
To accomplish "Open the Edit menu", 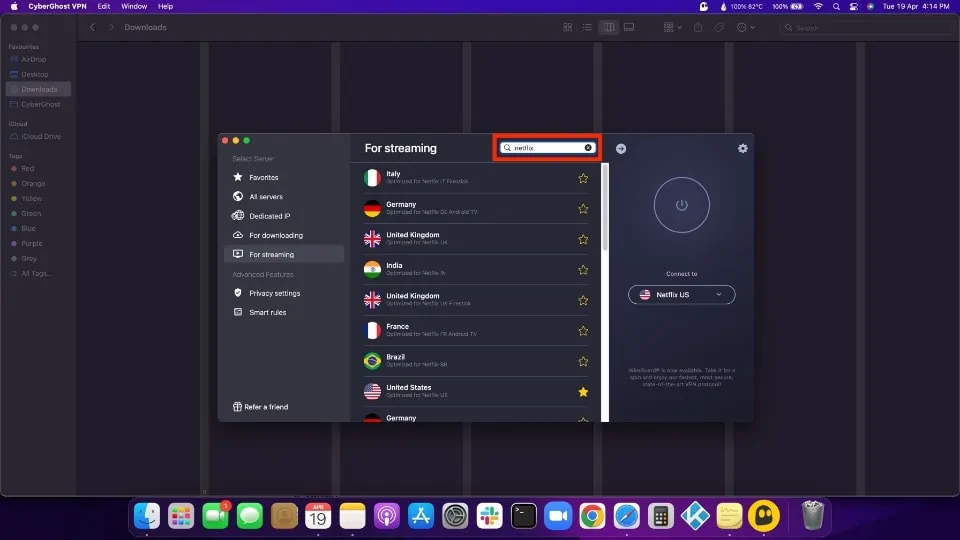I will (x=103, y=6).
